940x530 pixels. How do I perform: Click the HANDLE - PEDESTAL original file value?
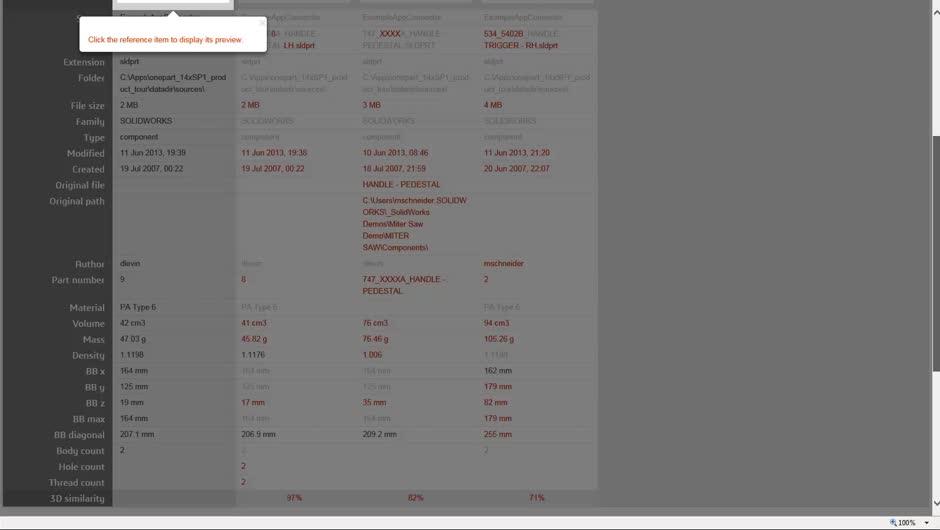401,185
